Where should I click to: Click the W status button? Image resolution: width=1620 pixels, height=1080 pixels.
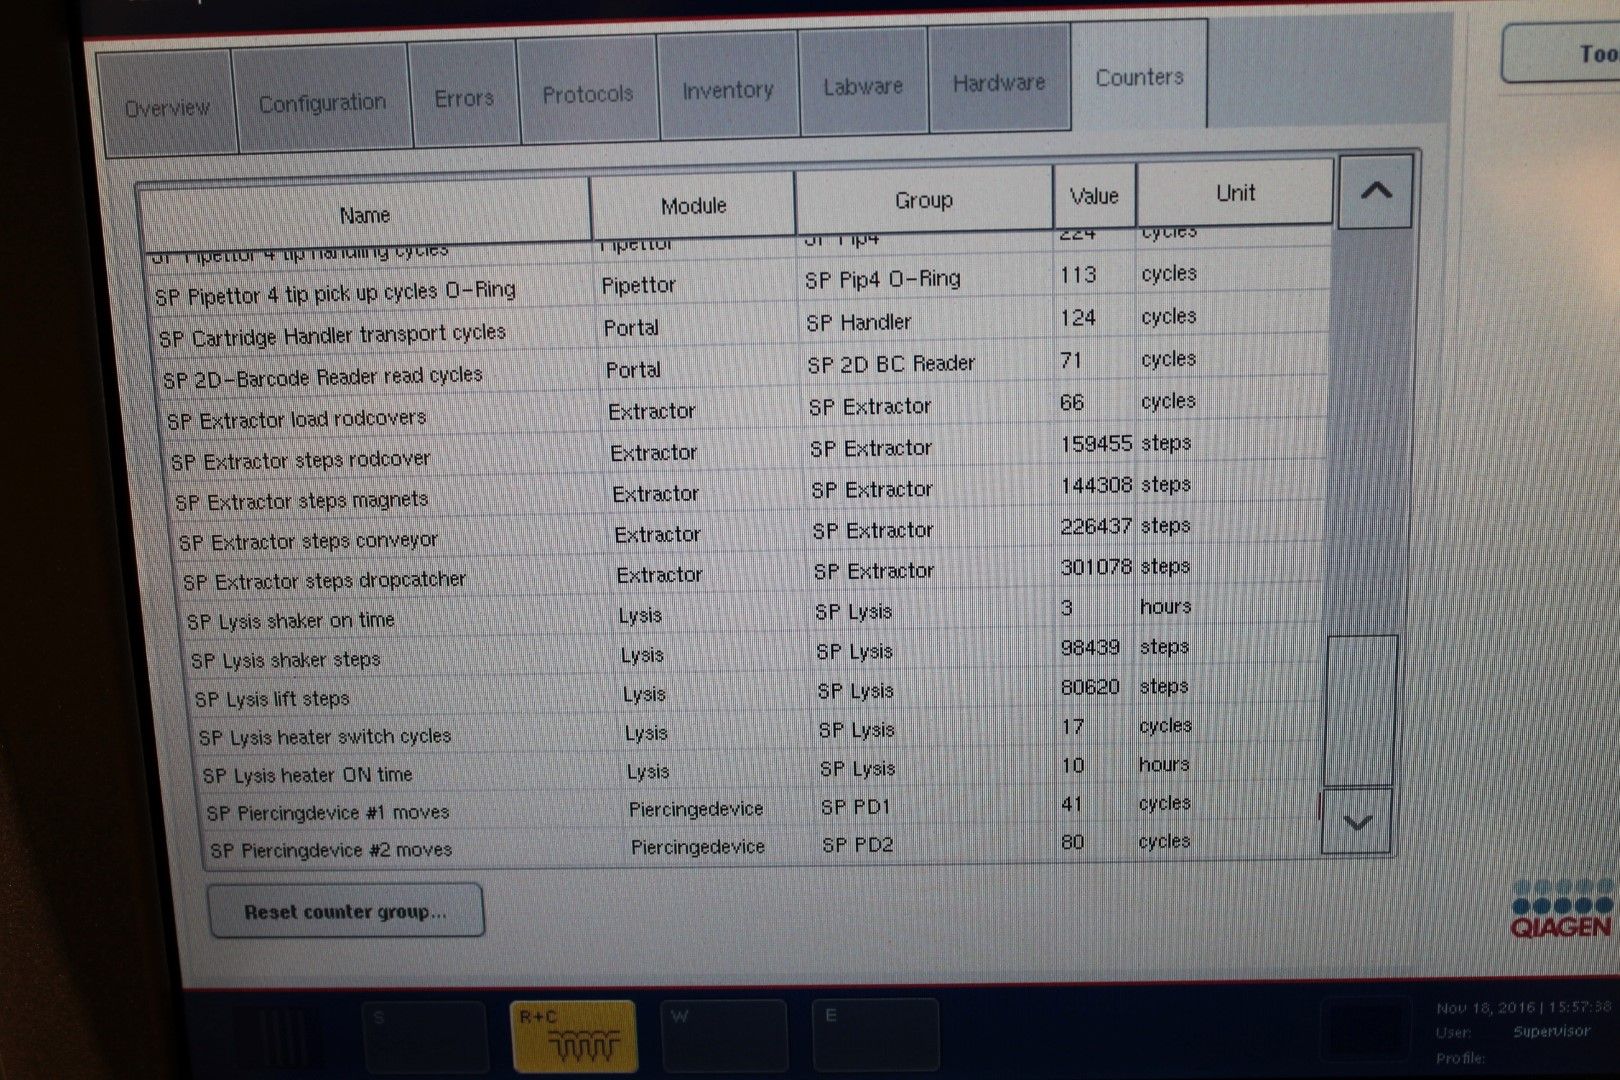pyautogui.click(x=724, y=1036)
